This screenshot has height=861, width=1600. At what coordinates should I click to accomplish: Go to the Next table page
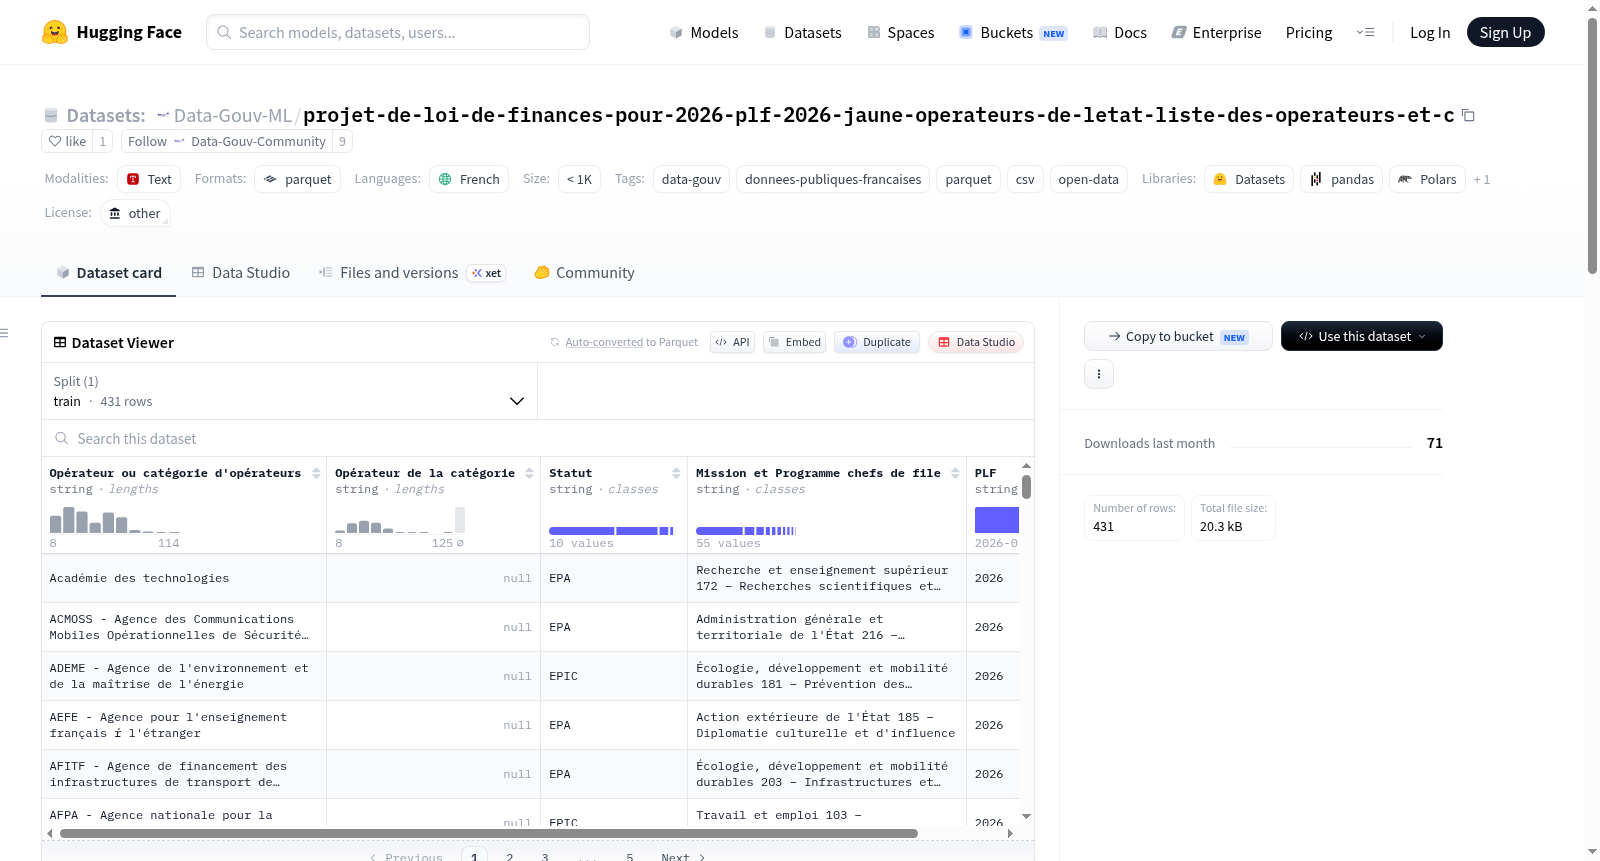(x=683, y=857)
